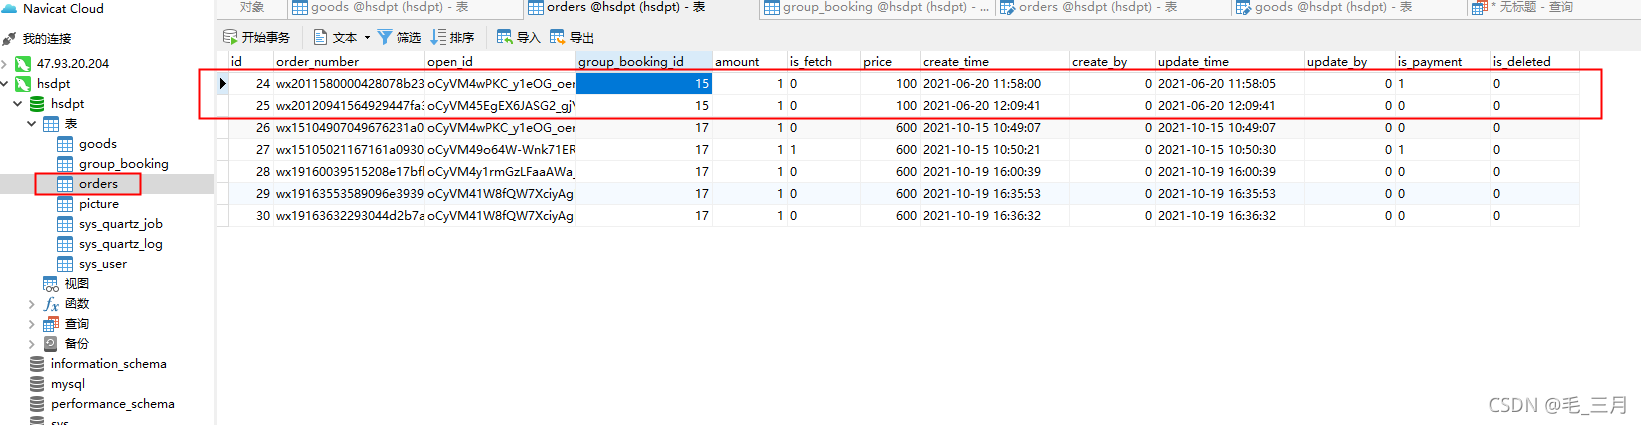Click the 排序 sort button
This screenshot has height=425, width=1641.
point(452,38)
